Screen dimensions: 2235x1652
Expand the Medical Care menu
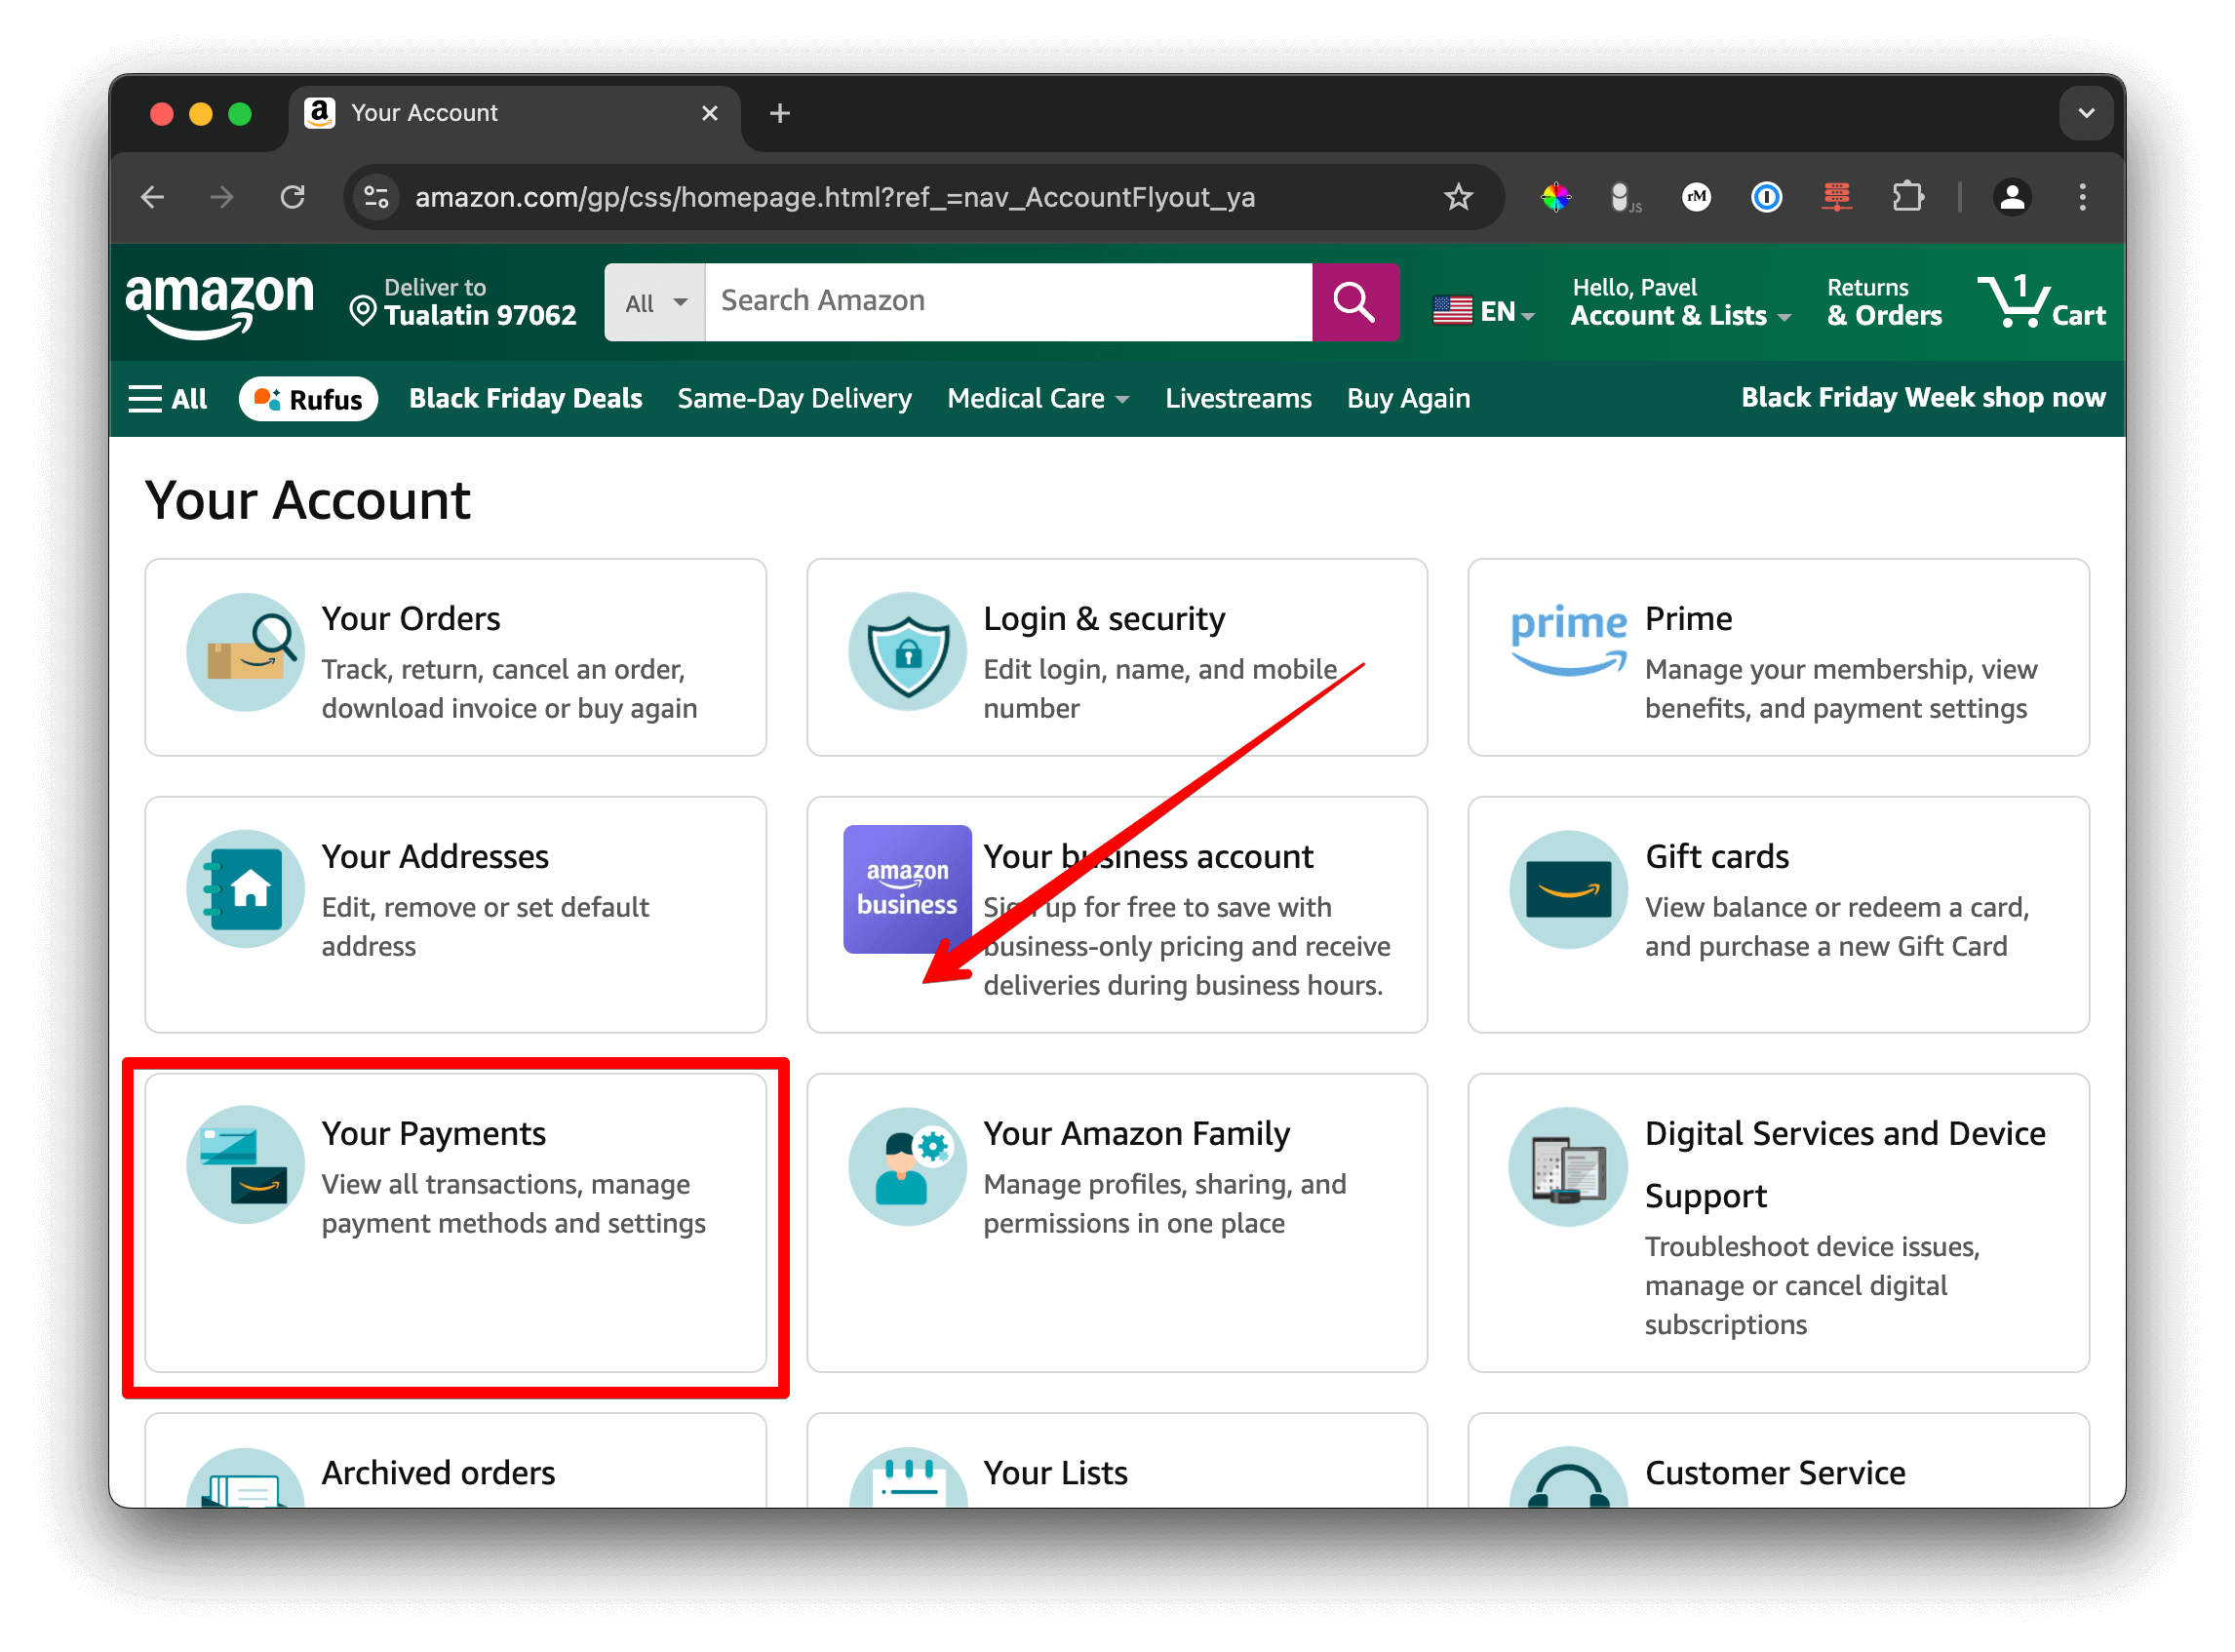coord(1038,399)
